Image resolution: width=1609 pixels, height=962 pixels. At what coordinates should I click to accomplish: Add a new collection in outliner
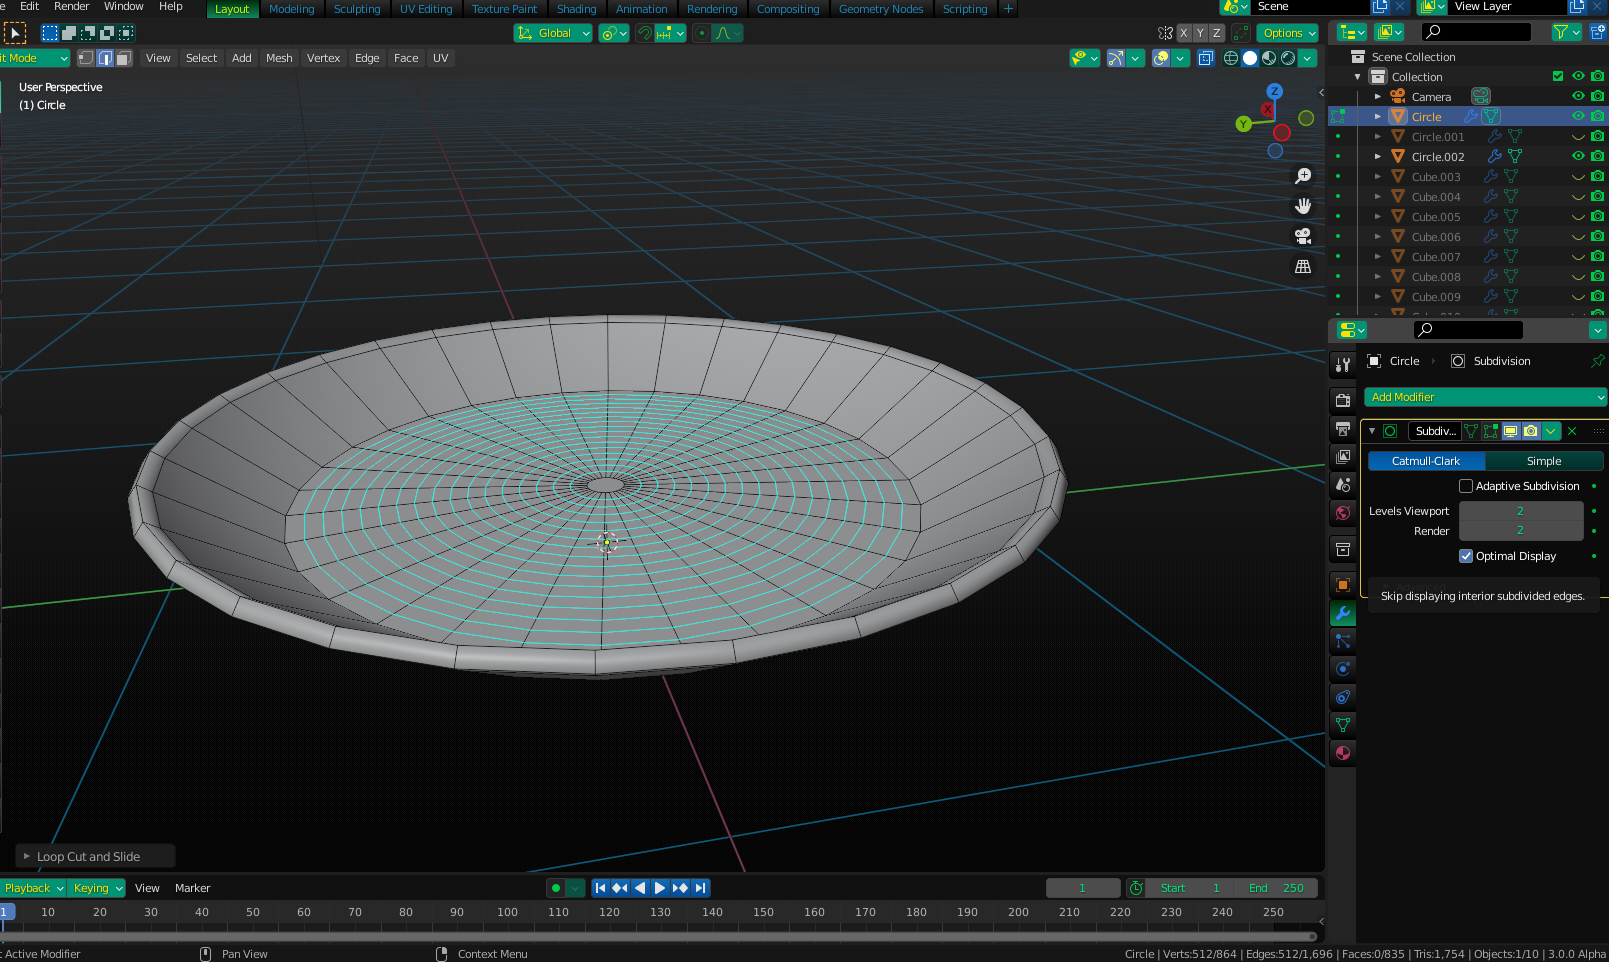pyautogui.click(x=1597, y=32)
